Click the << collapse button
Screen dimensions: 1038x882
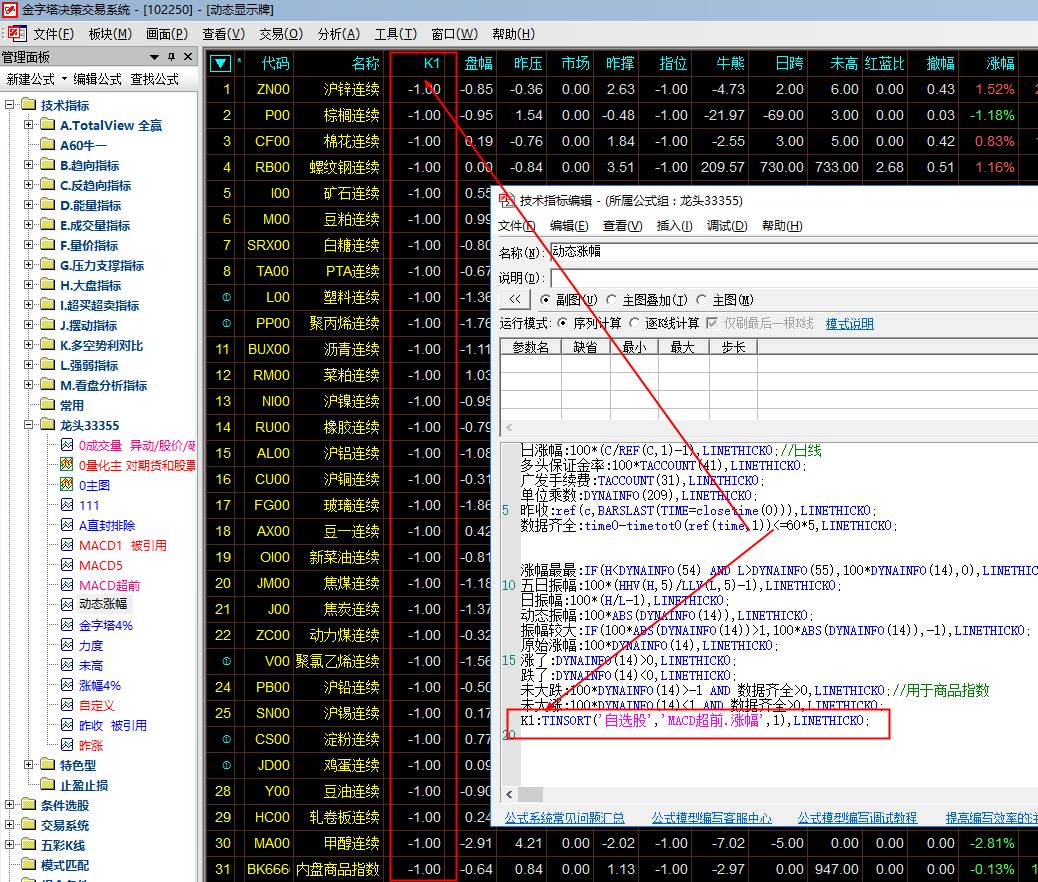[x=514, y=299]
